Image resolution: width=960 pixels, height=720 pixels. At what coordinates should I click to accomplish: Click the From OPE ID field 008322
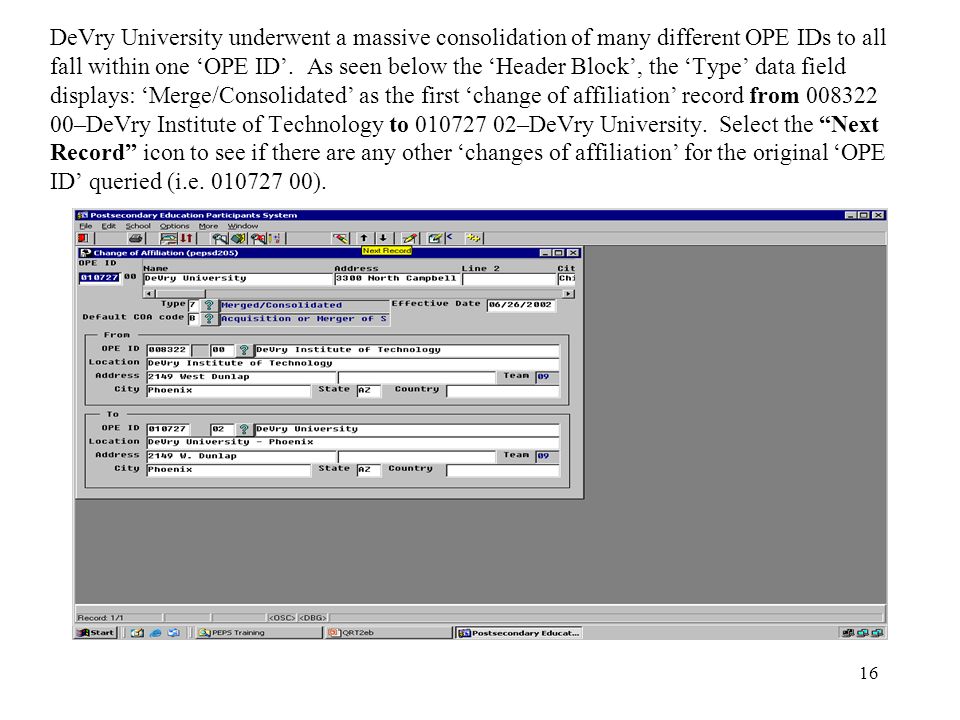coord(168,350)
